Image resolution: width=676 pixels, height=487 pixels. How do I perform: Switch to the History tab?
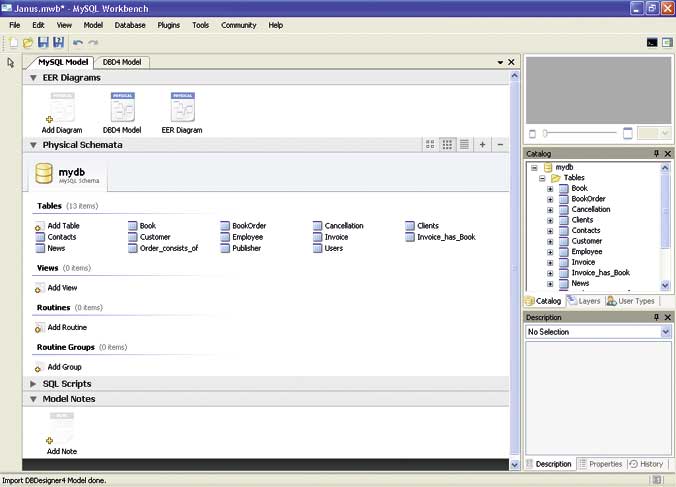click(x=646, y=464)
